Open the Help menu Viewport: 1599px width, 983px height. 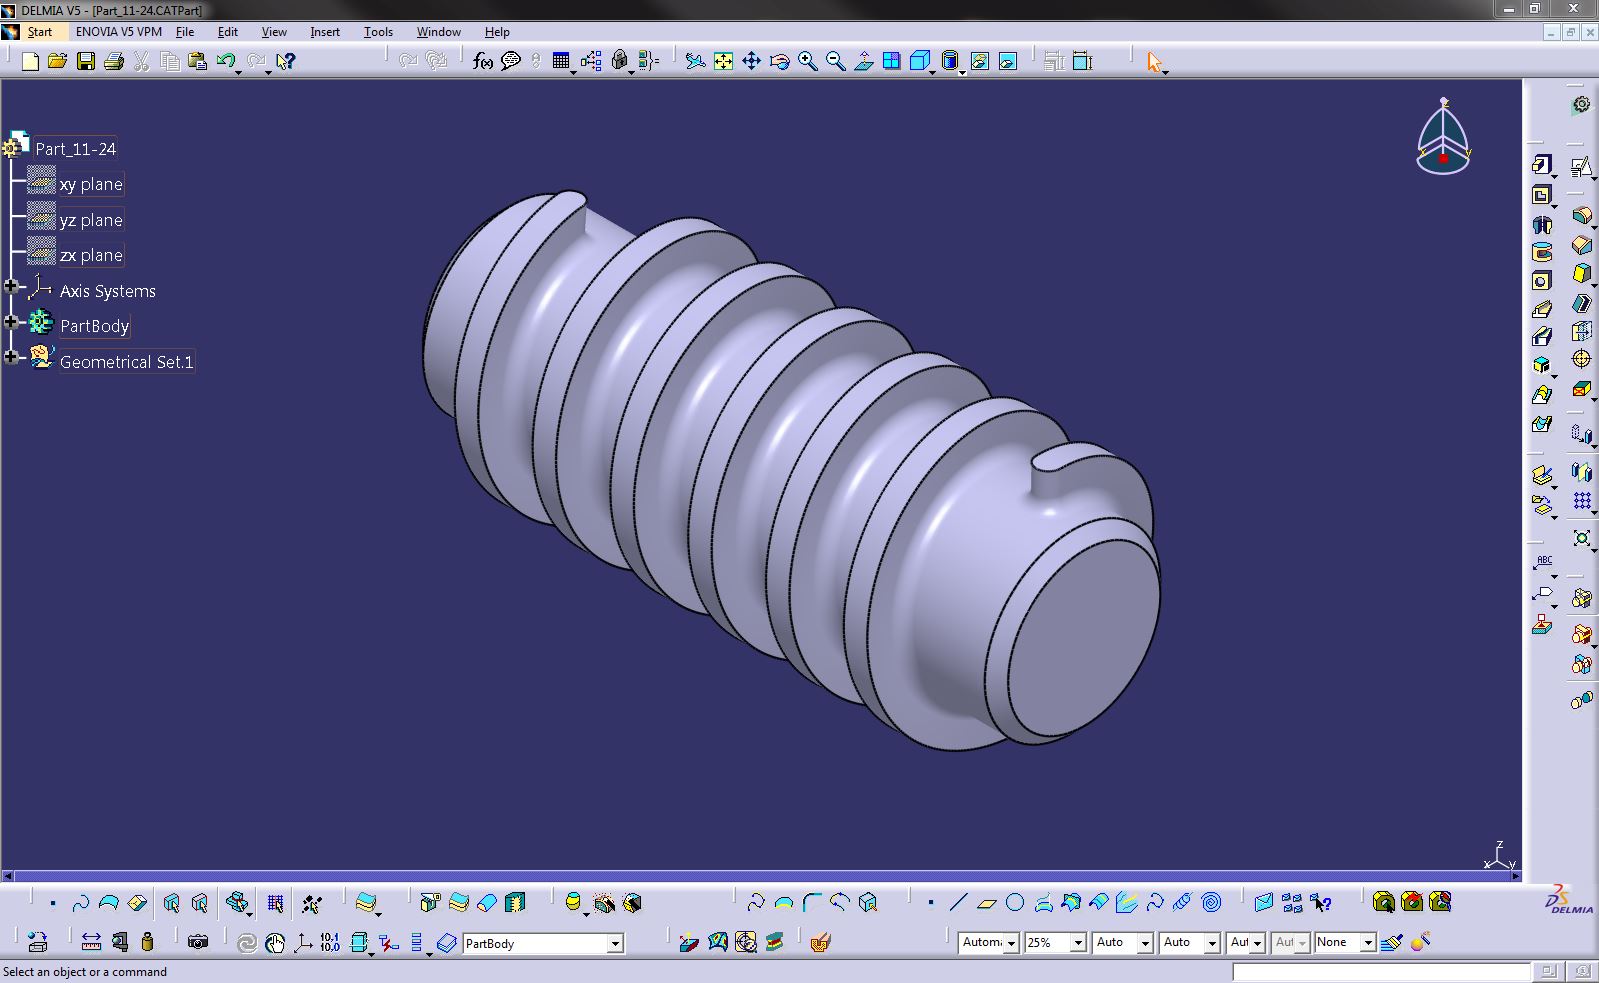[497, 32]
